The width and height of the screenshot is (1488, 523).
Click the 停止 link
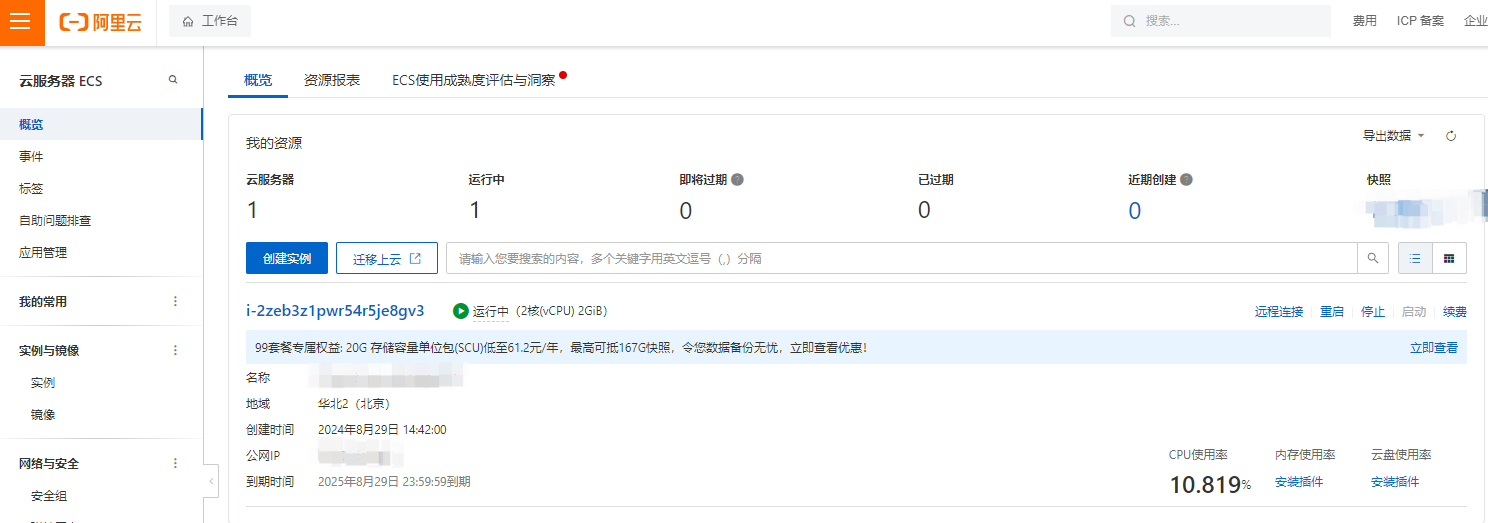pos(1373,312)
